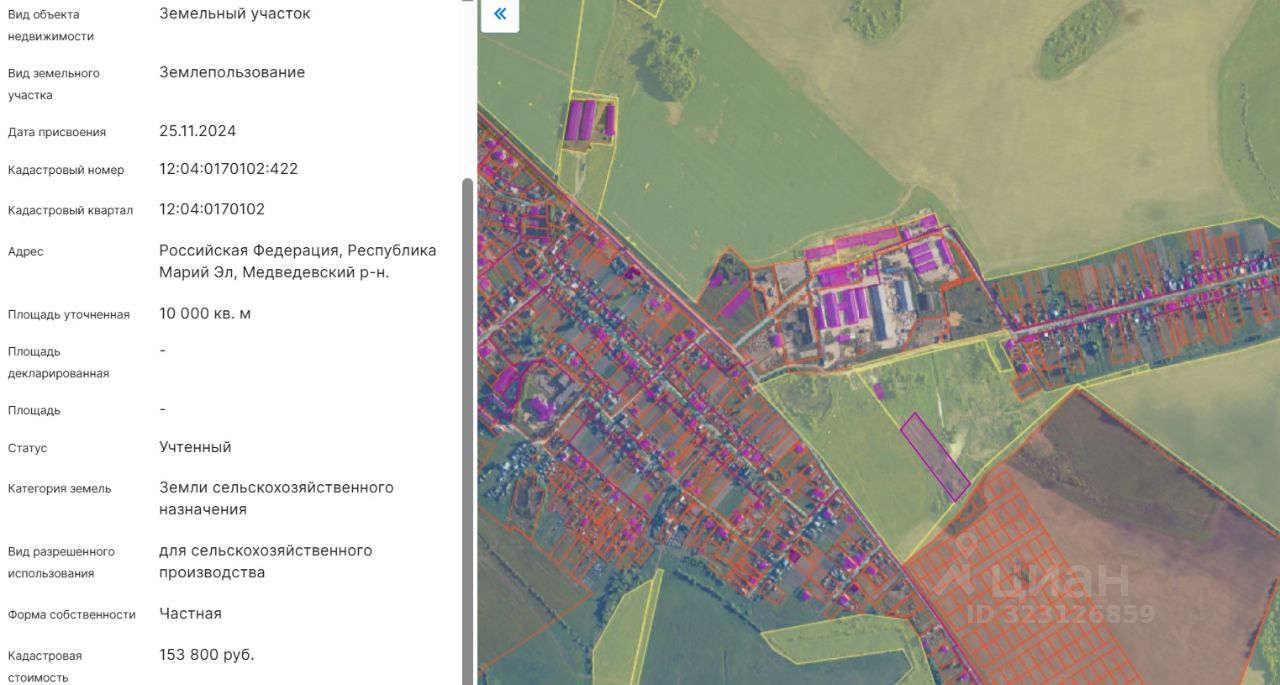
Task: Click cadastral cost 153 800 руб.
Action: click(x=207, y=655)
